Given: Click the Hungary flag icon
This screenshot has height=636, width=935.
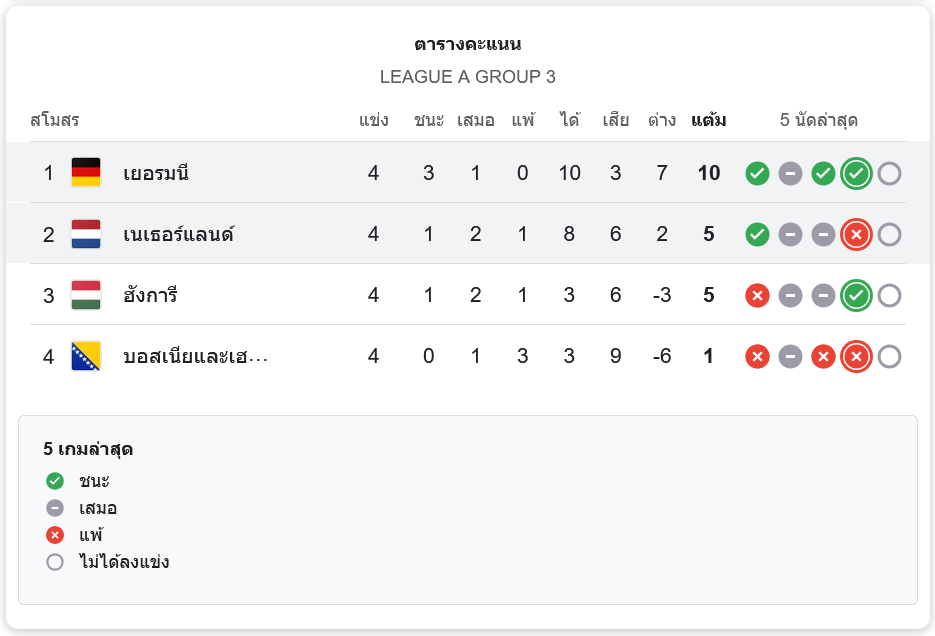Looking at the screenshot, I should tap(86, 295).
